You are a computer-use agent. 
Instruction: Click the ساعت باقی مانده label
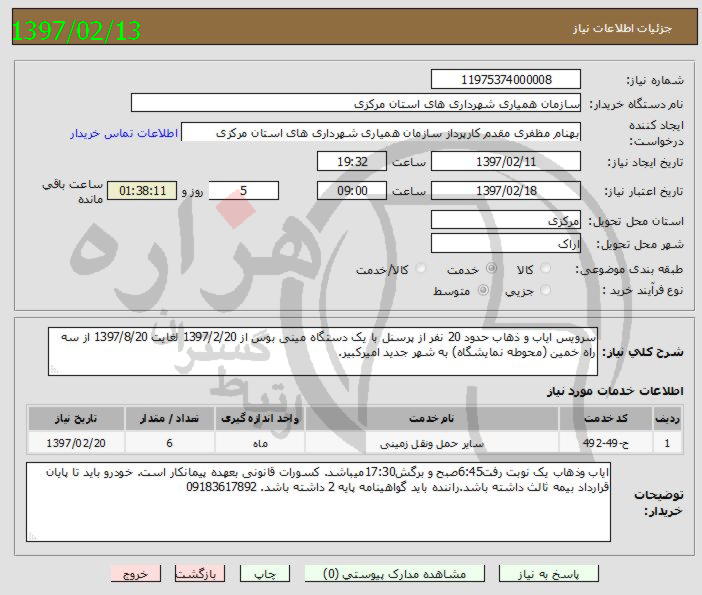tap(73, 191)
